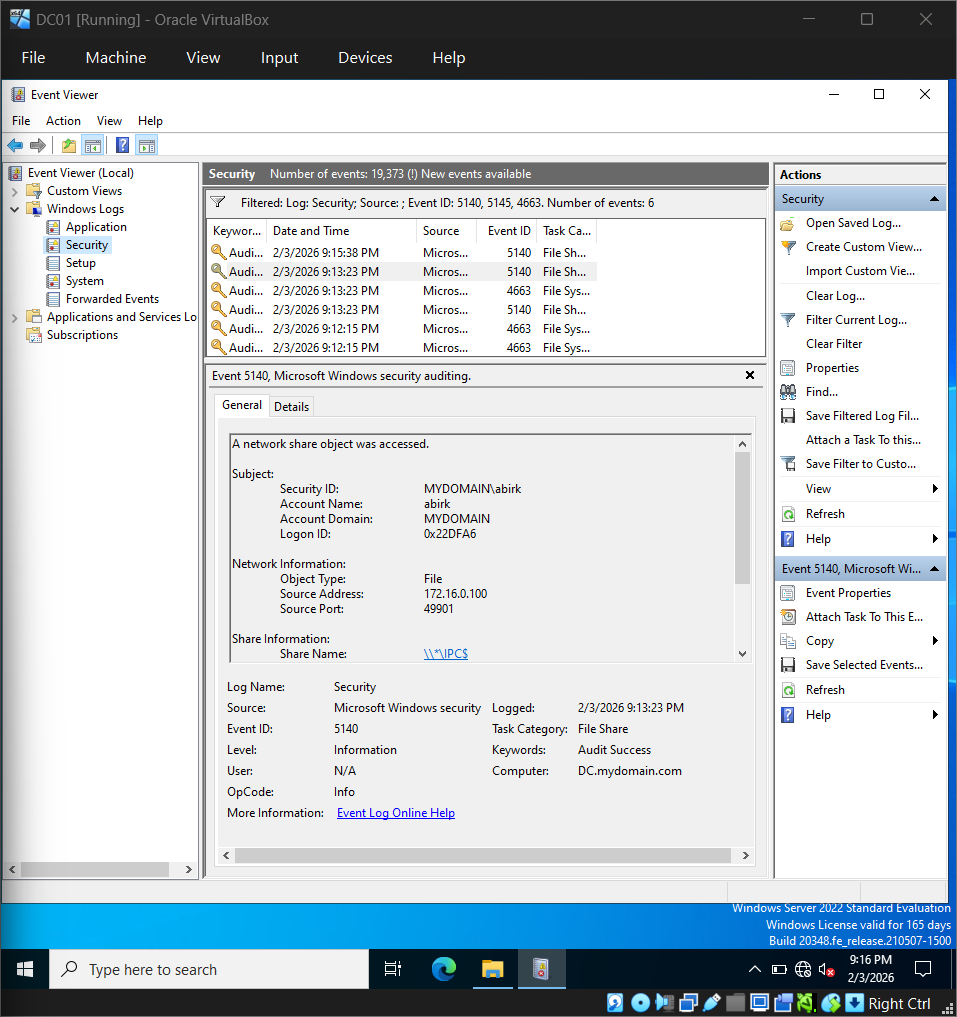957x1017 pixels.
Task: Expand the Help submenu arrow under Security actions
Action: pyautogui.click(x=935, y=539)
